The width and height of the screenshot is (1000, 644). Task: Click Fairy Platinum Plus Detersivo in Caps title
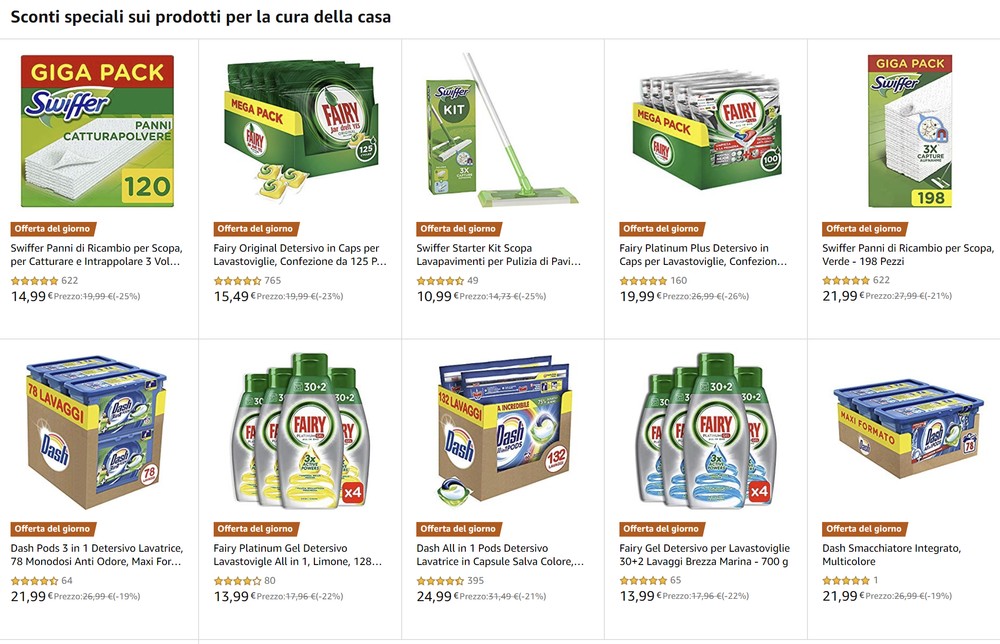click(x=703, y=254)
